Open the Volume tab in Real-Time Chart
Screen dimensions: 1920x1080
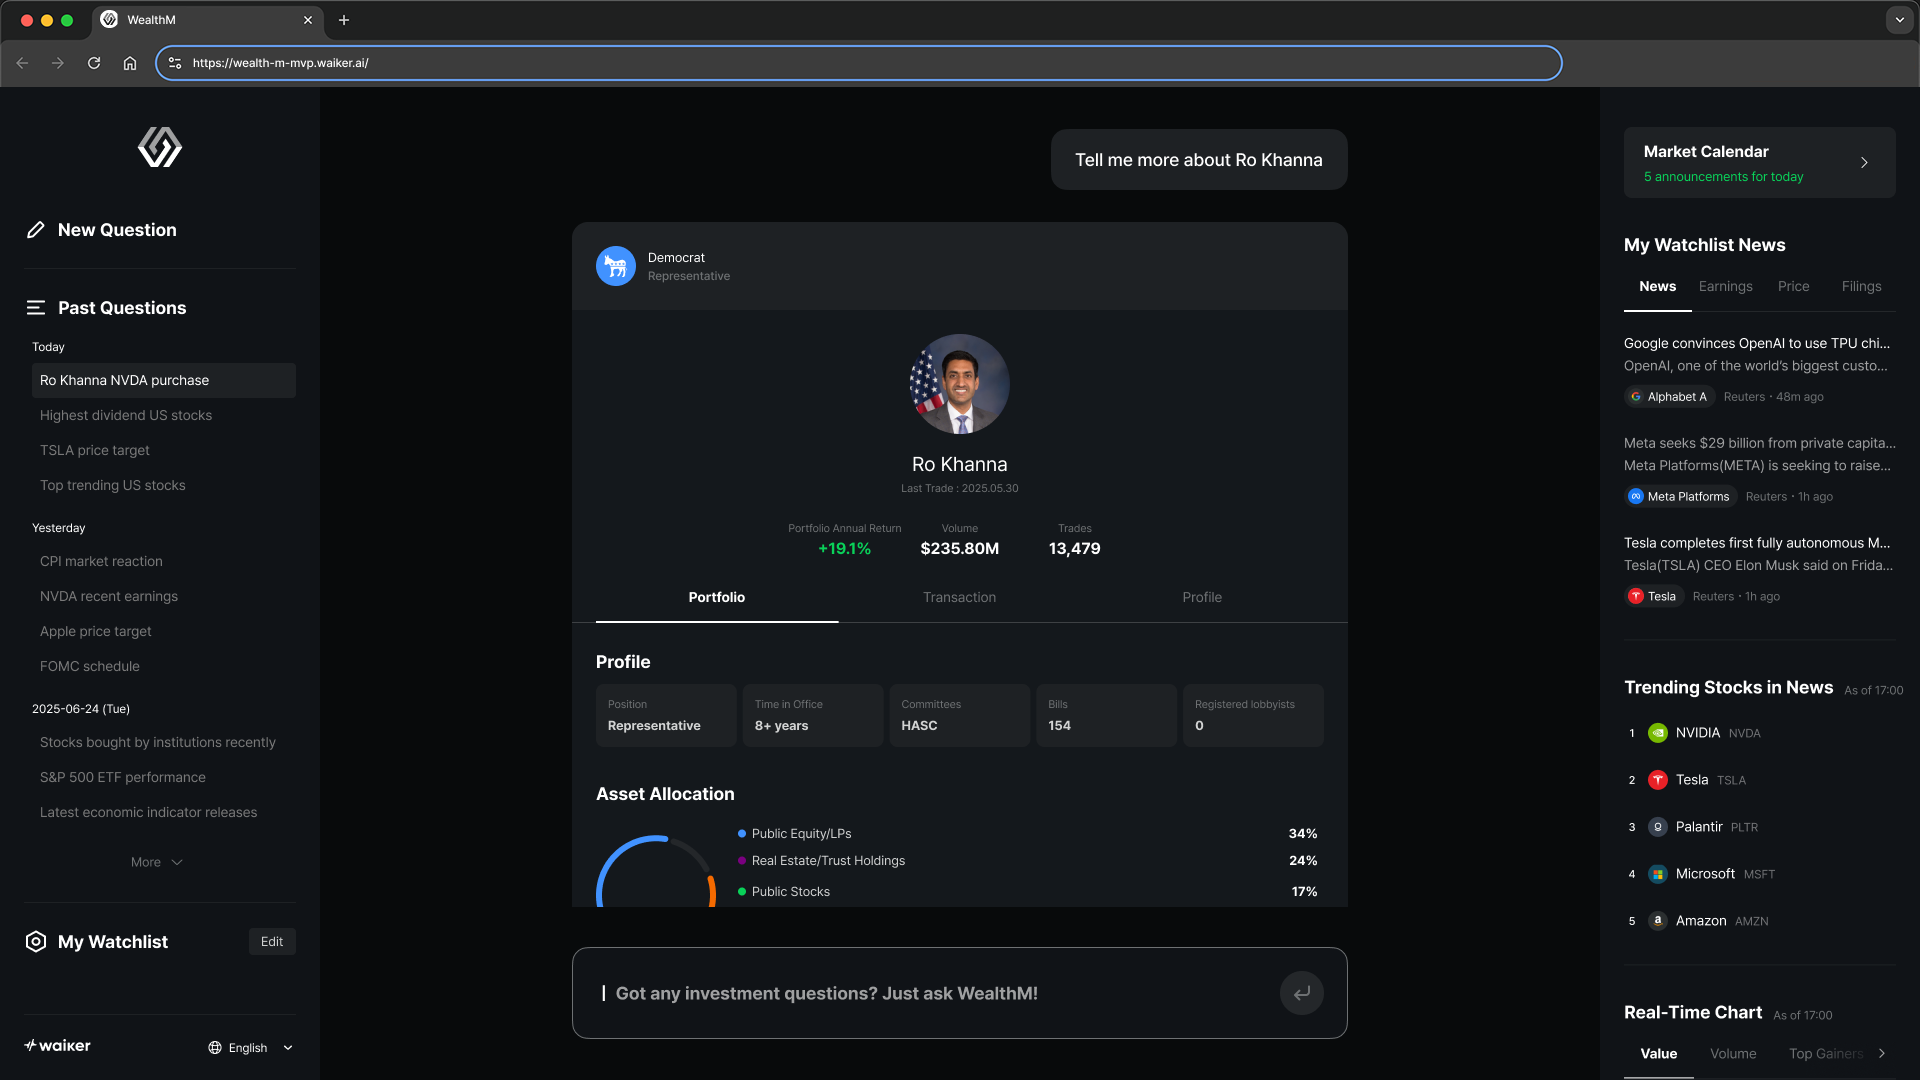pyautogui.click(x=1733, y=1054)
